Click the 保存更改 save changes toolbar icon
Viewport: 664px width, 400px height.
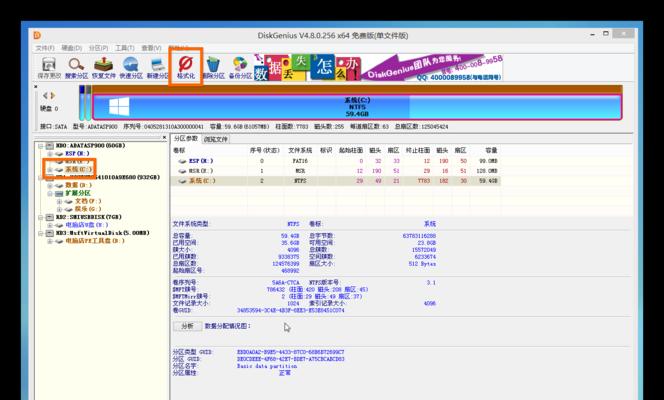coord(49,68)
